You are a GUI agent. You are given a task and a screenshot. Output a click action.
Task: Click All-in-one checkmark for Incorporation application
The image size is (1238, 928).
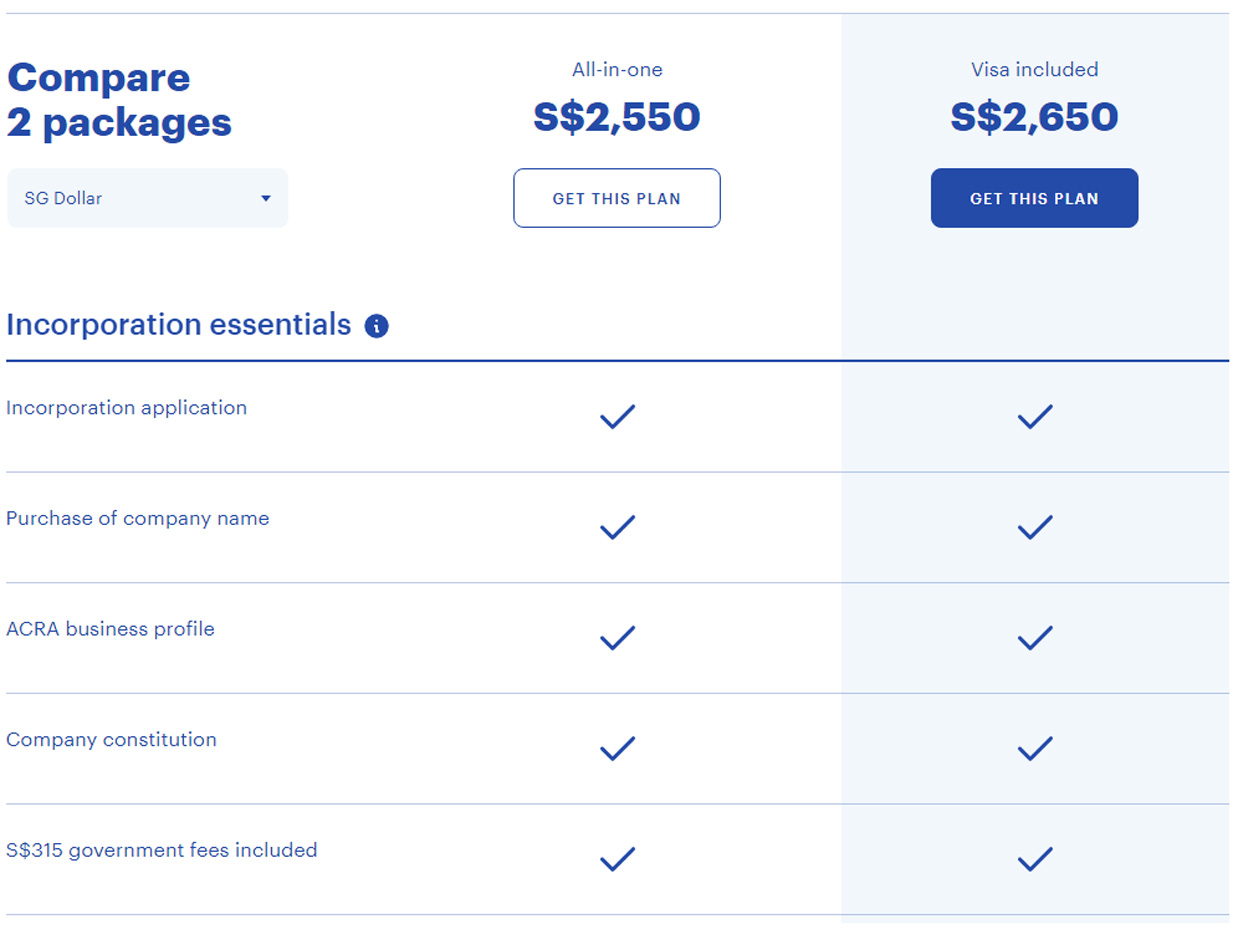point(617,417)
